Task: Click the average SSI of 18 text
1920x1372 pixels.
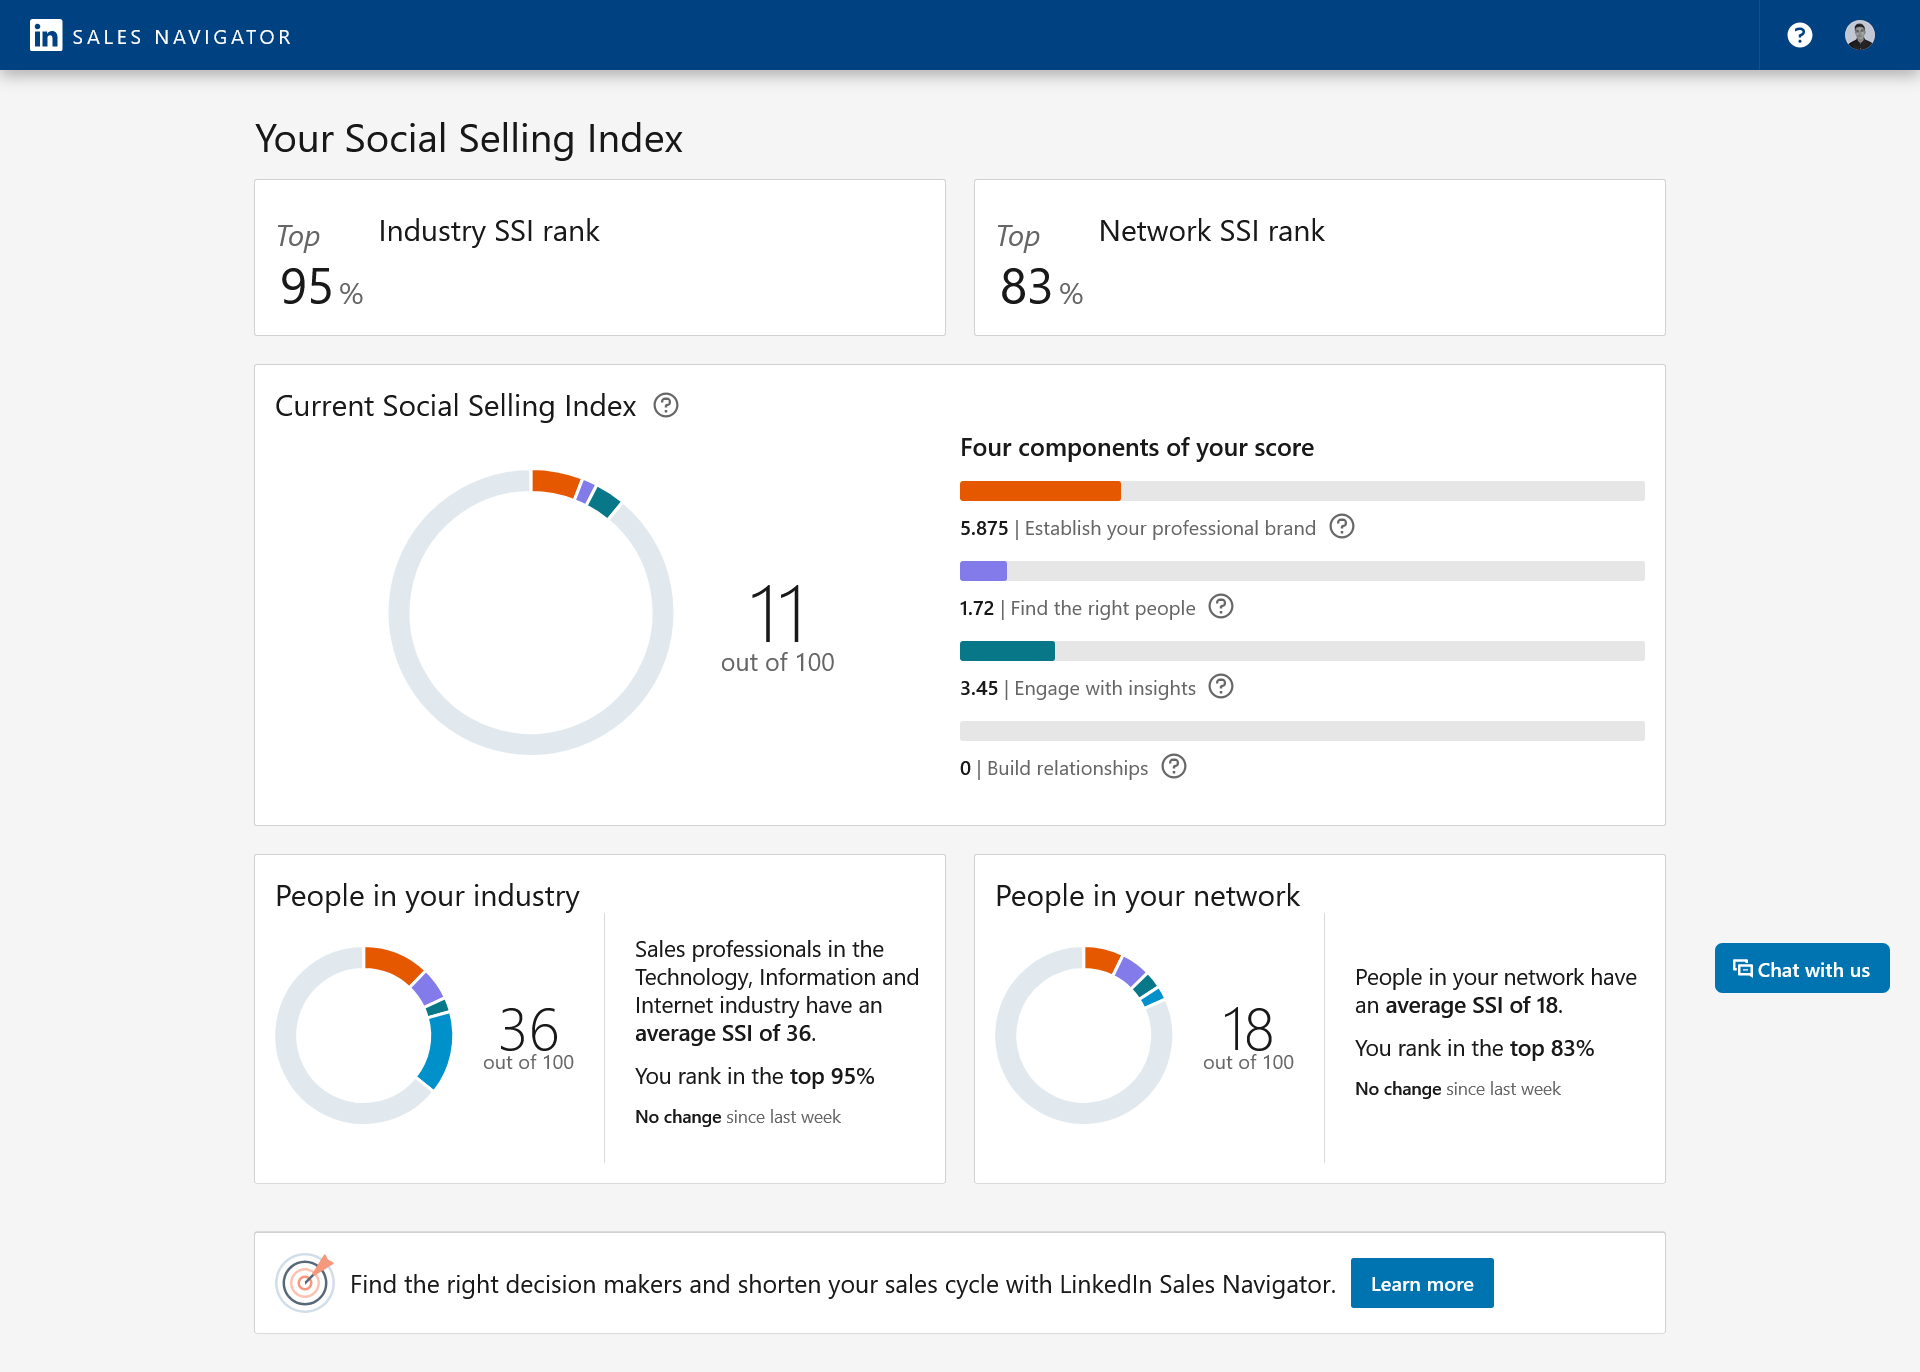Action: [x=1473, y=1005]
